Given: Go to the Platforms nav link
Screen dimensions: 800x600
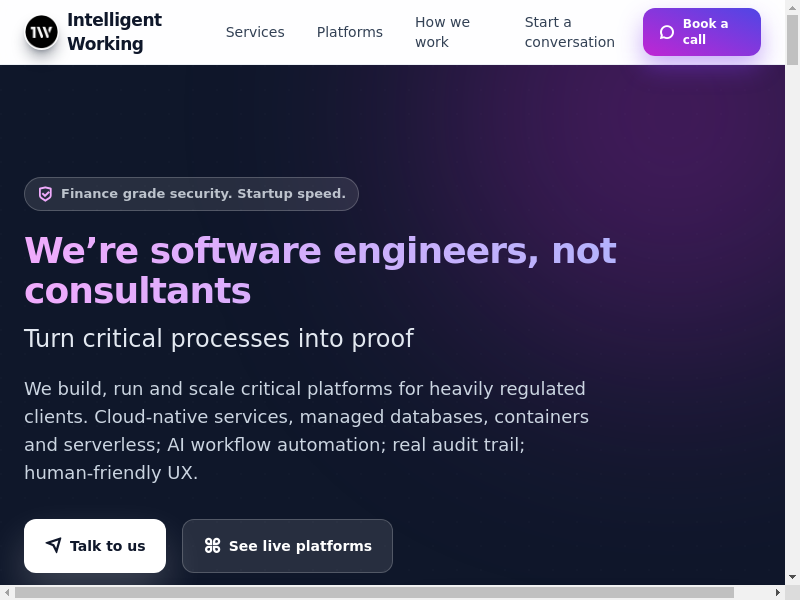Looking at the screenshot, I should point(350,32).
